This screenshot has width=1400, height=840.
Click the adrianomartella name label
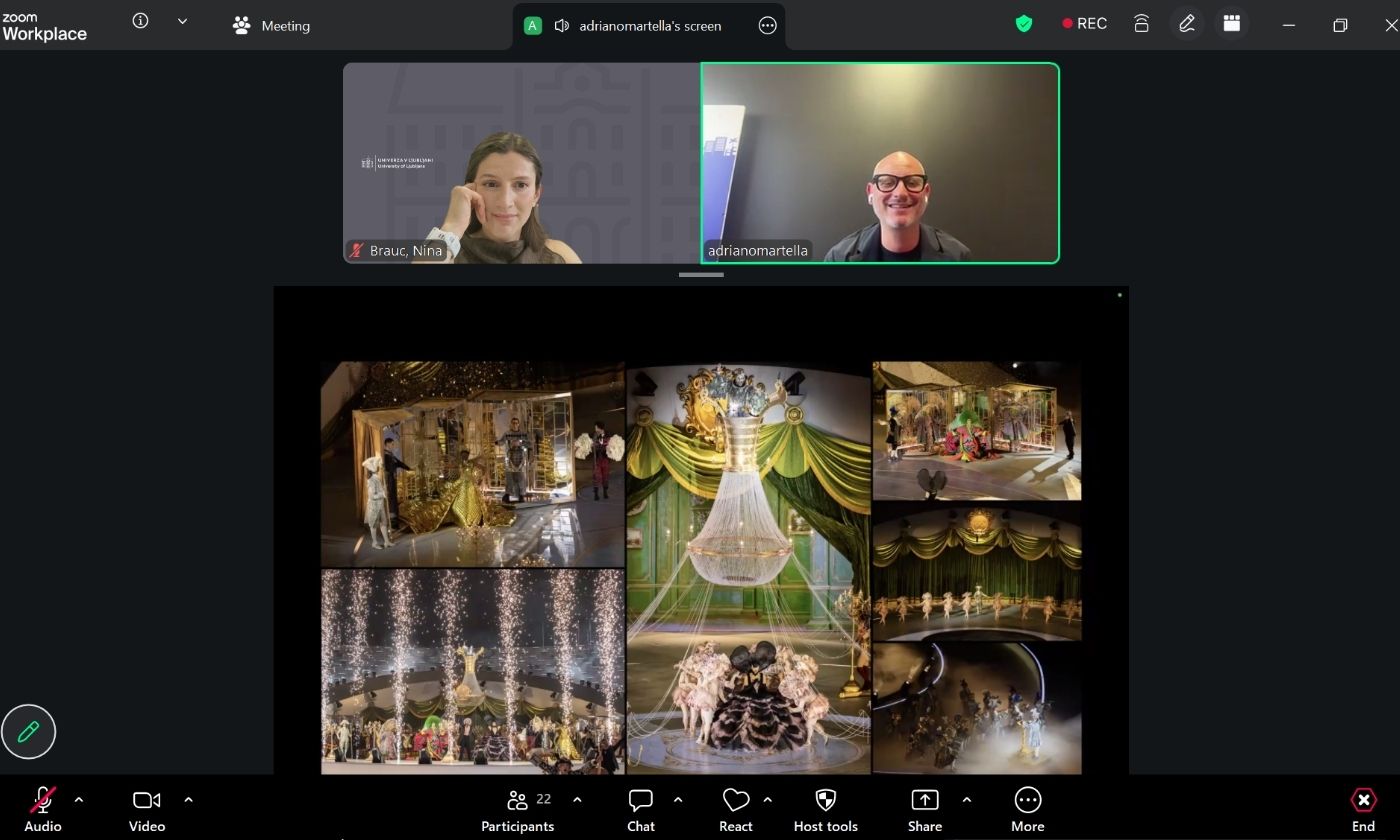(758, 251)
